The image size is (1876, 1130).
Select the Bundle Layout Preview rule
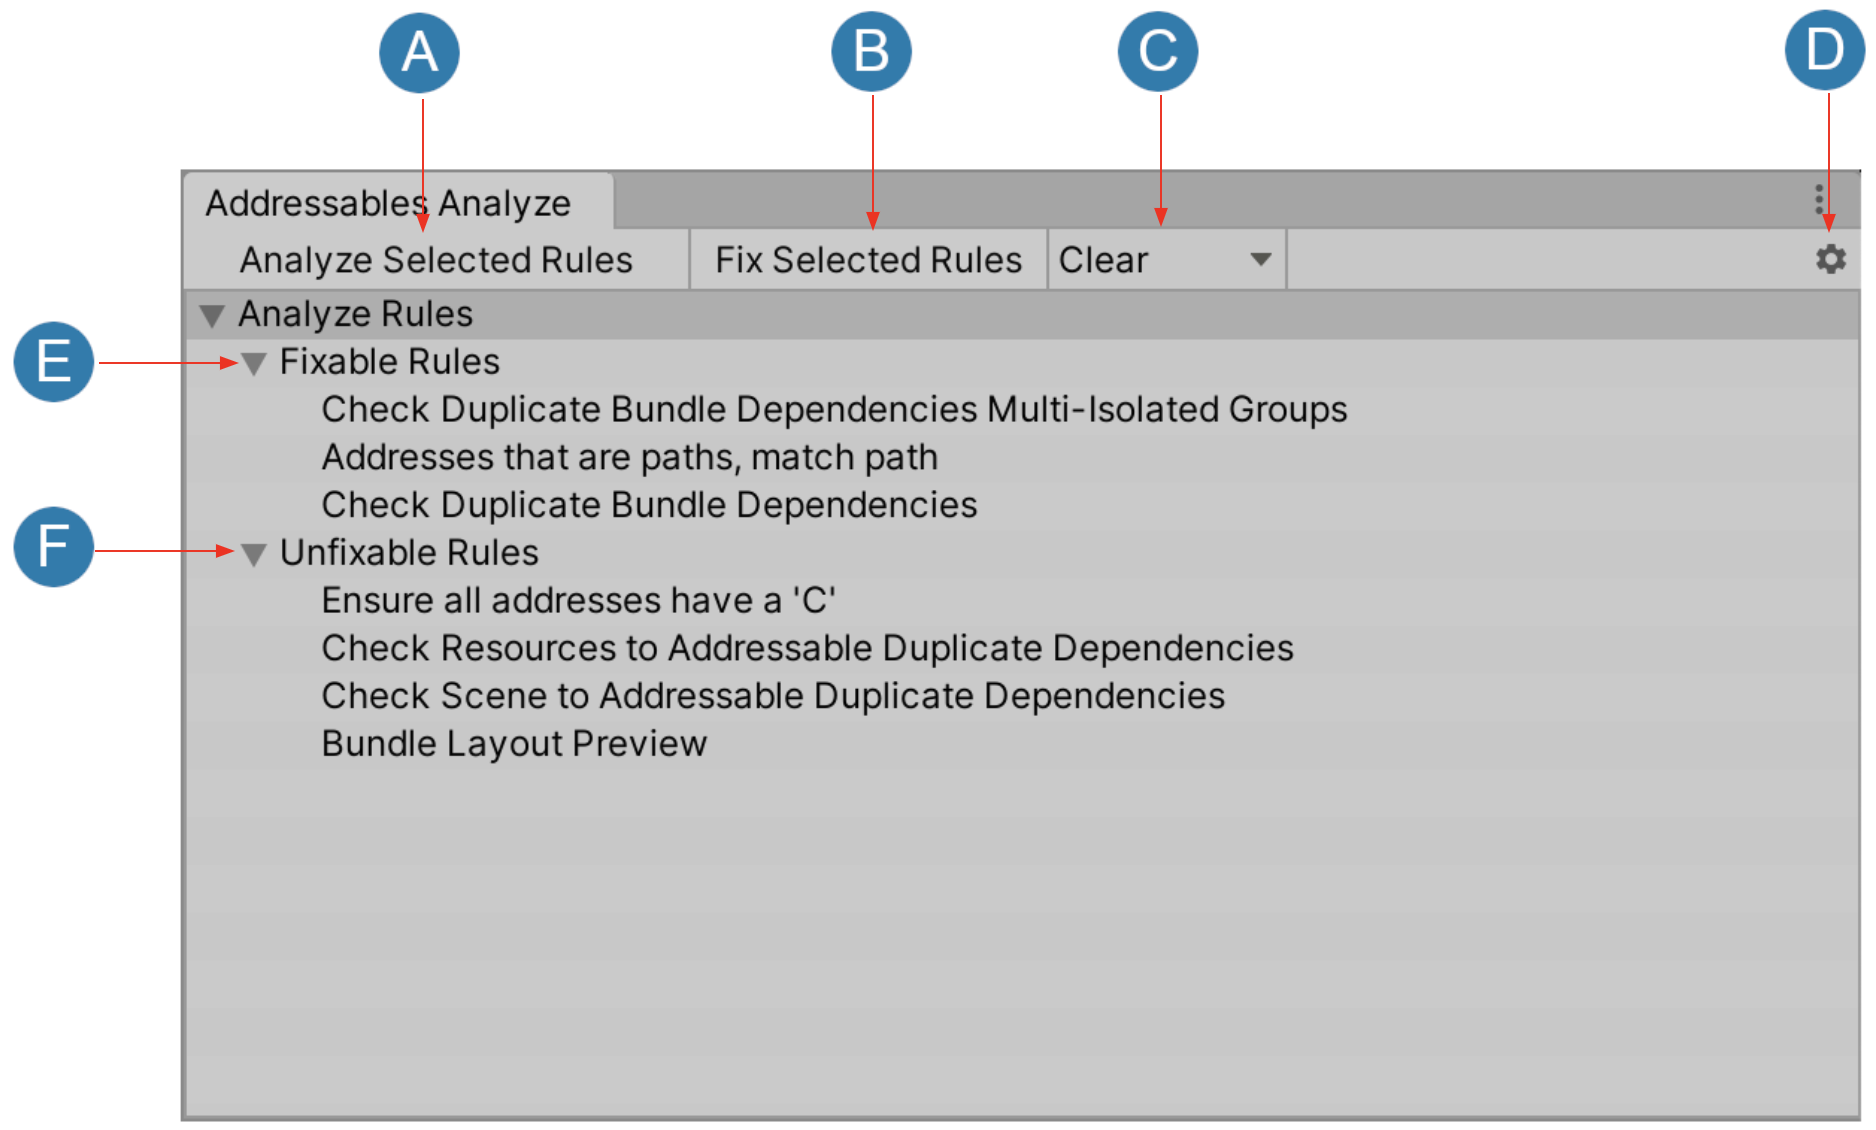(513, 742)
